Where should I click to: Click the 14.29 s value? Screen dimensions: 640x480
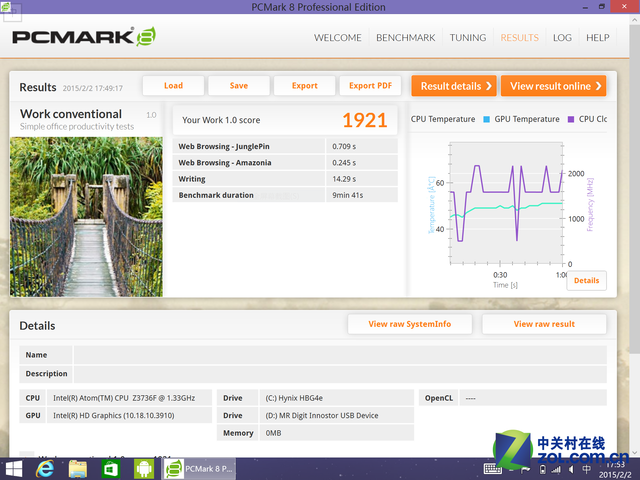(x=344, y=179)
